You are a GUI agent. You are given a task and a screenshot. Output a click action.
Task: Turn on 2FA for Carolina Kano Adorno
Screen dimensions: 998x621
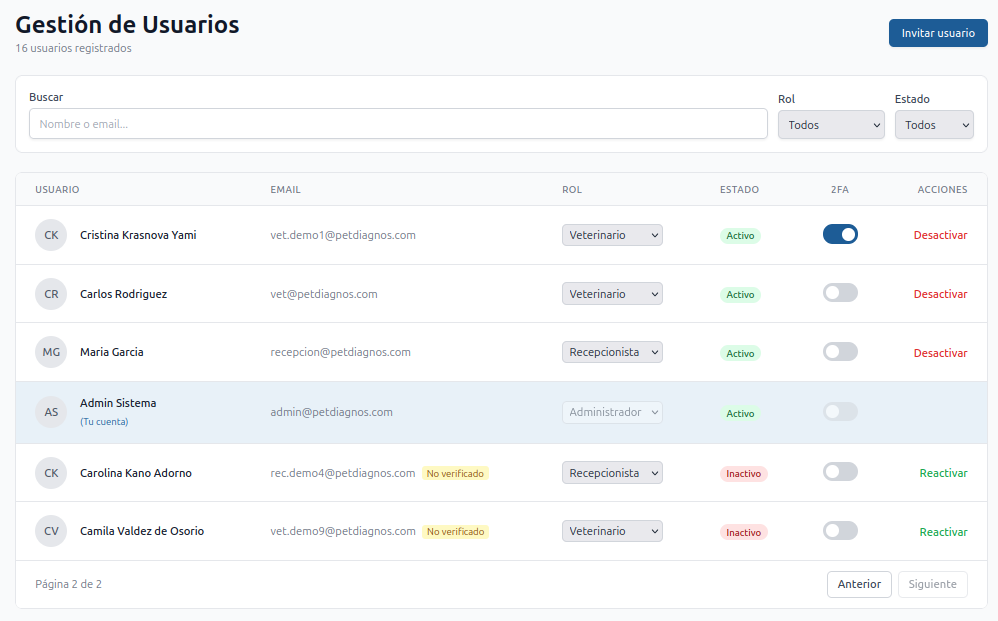tap(840, 471)
